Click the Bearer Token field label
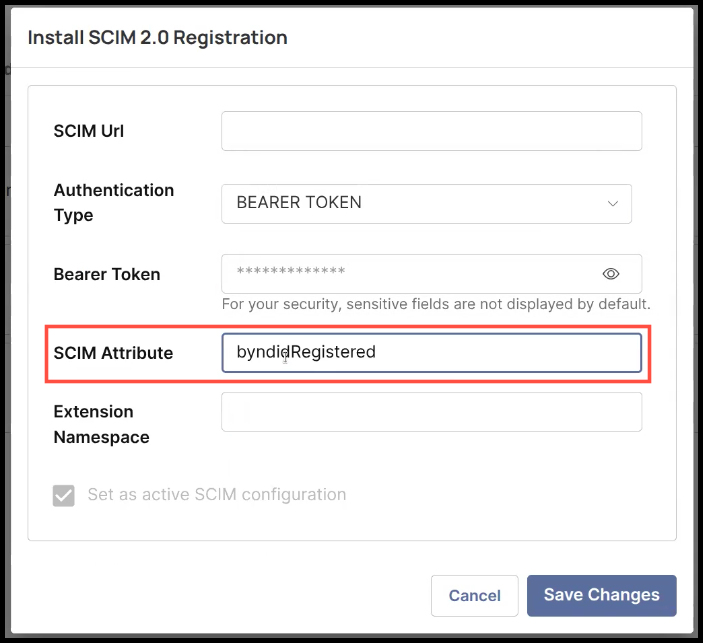The width and height of the screenshot is (703, 643). click(107, 274)
